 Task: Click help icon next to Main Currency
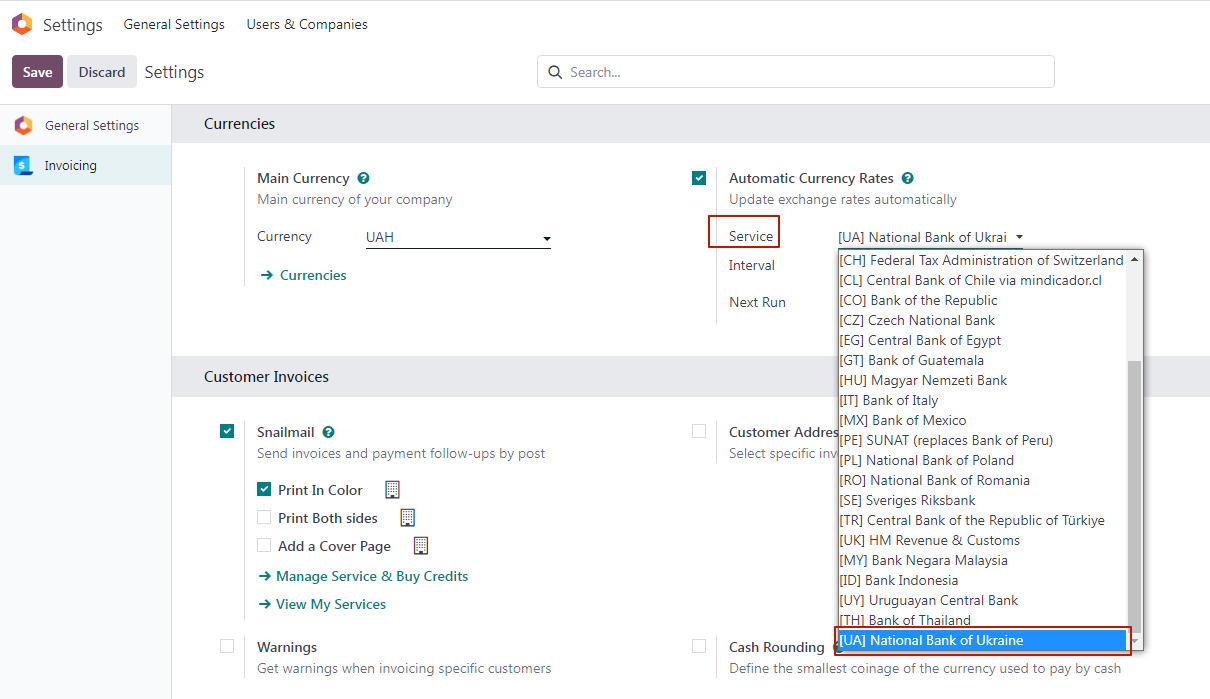click(x=363, y=179)
